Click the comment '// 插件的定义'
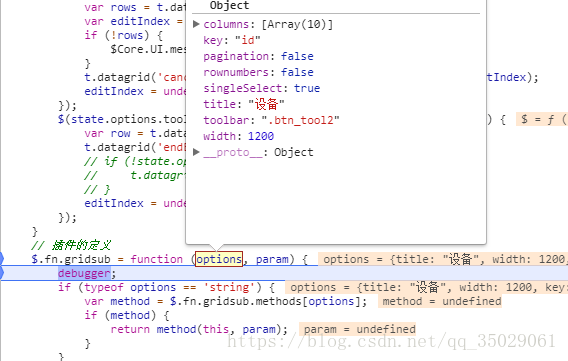568x361 pixels. (71, 245)
